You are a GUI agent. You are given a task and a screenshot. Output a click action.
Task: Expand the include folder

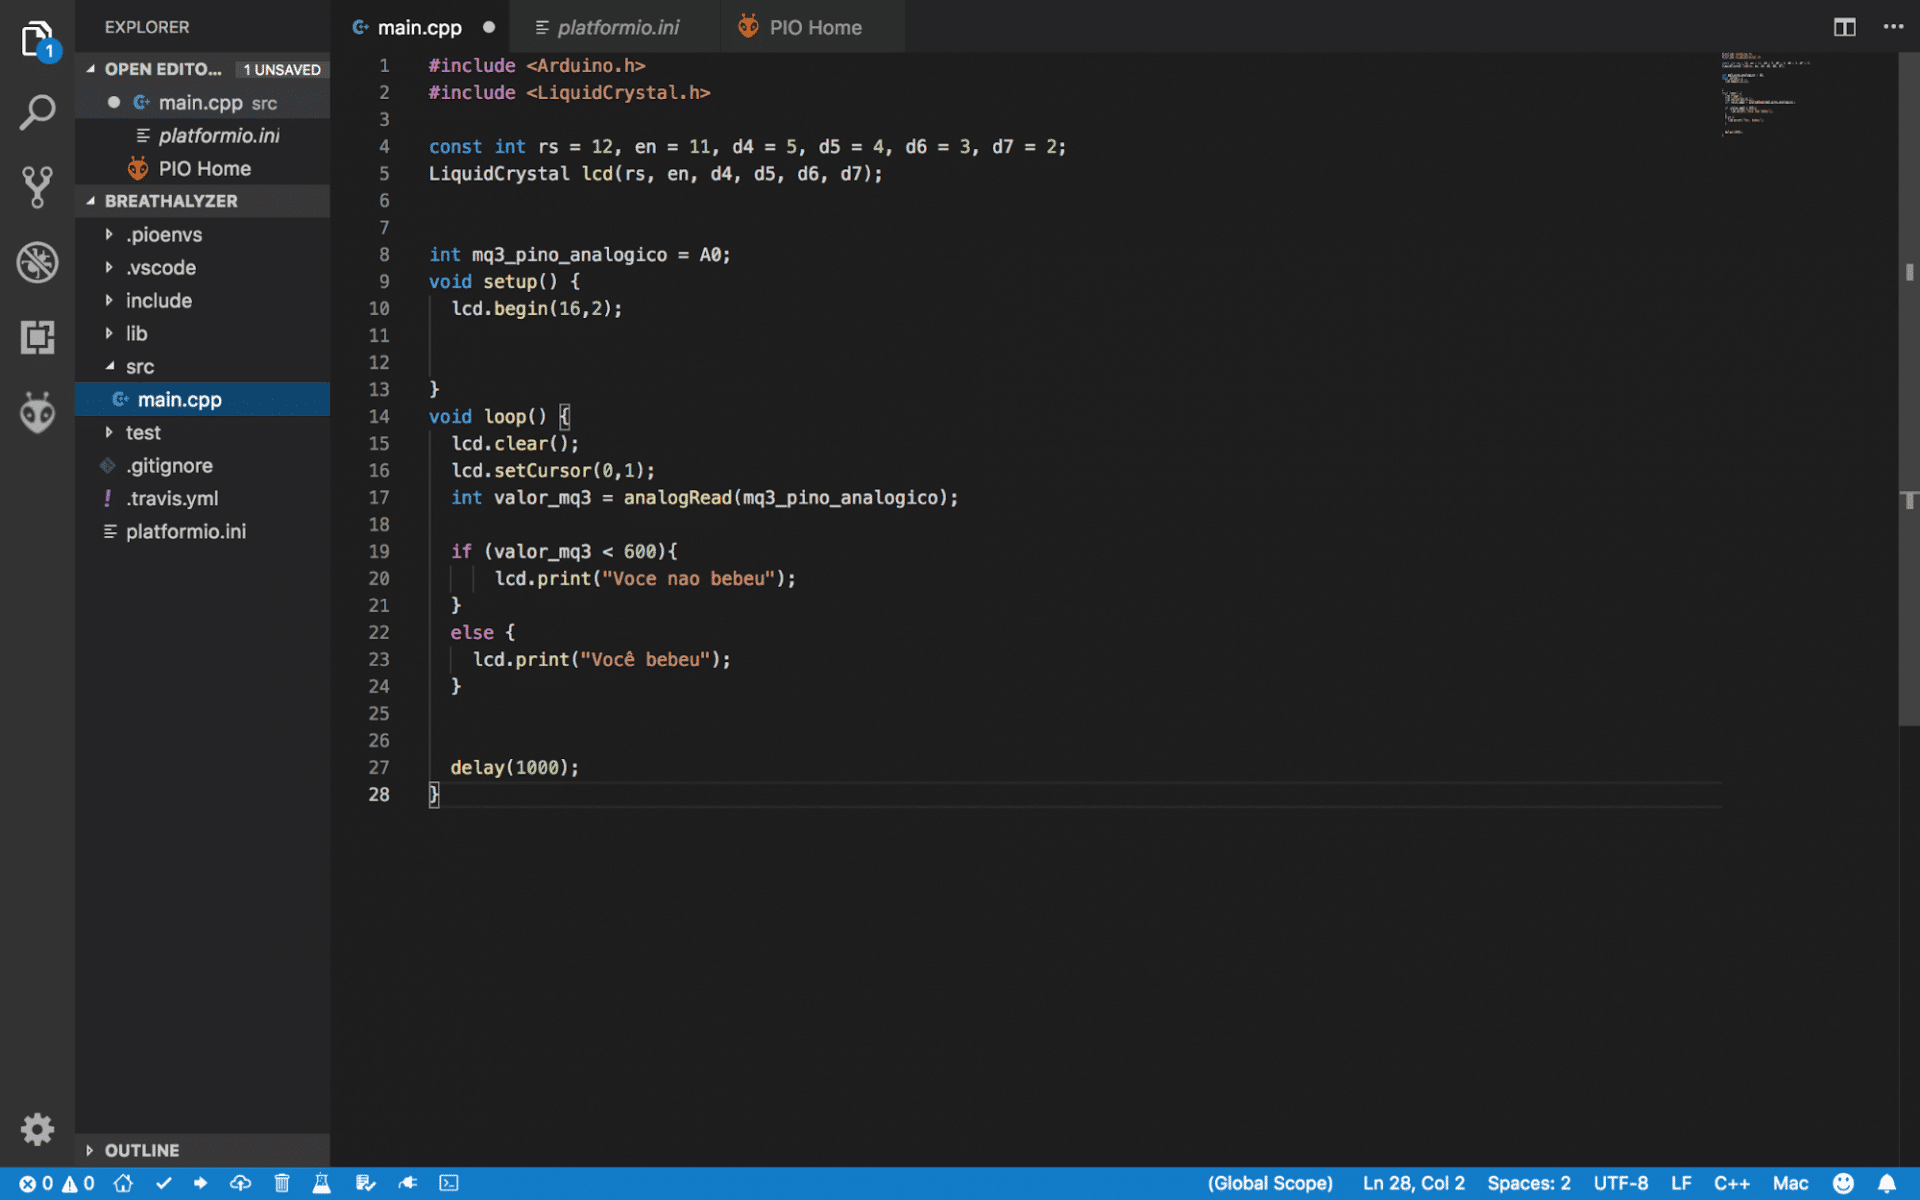(x=158, y=300)
